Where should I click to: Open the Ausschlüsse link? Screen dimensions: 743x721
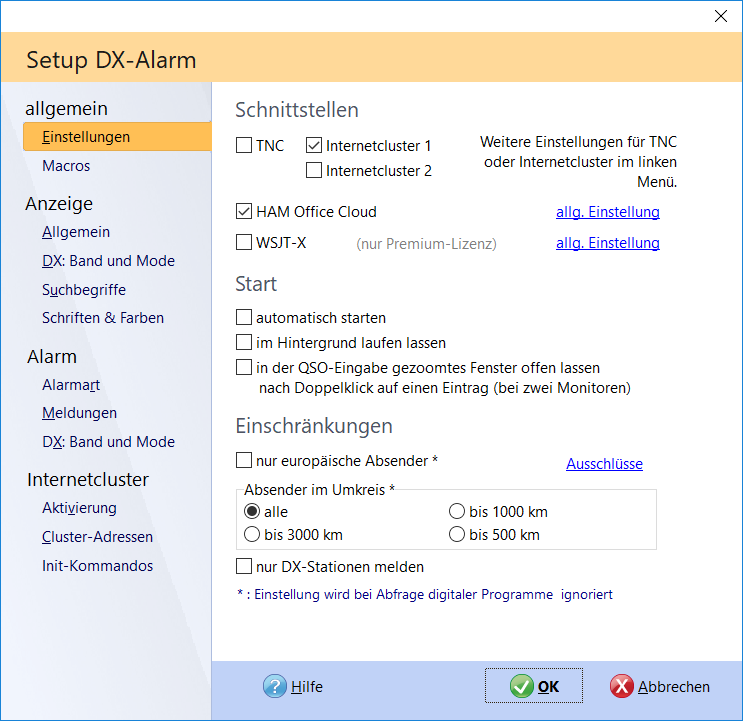(x=604, y=463)
